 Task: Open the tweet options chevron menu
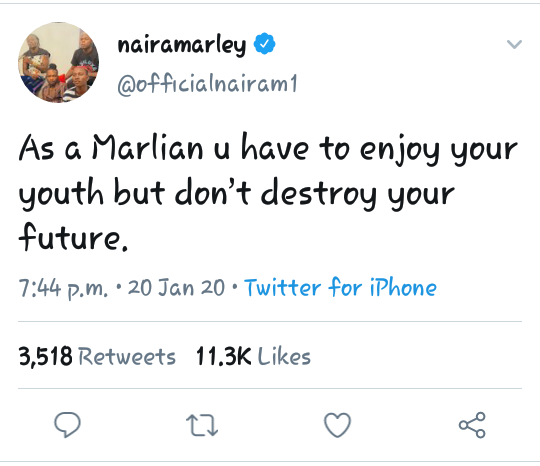point(515,44)
